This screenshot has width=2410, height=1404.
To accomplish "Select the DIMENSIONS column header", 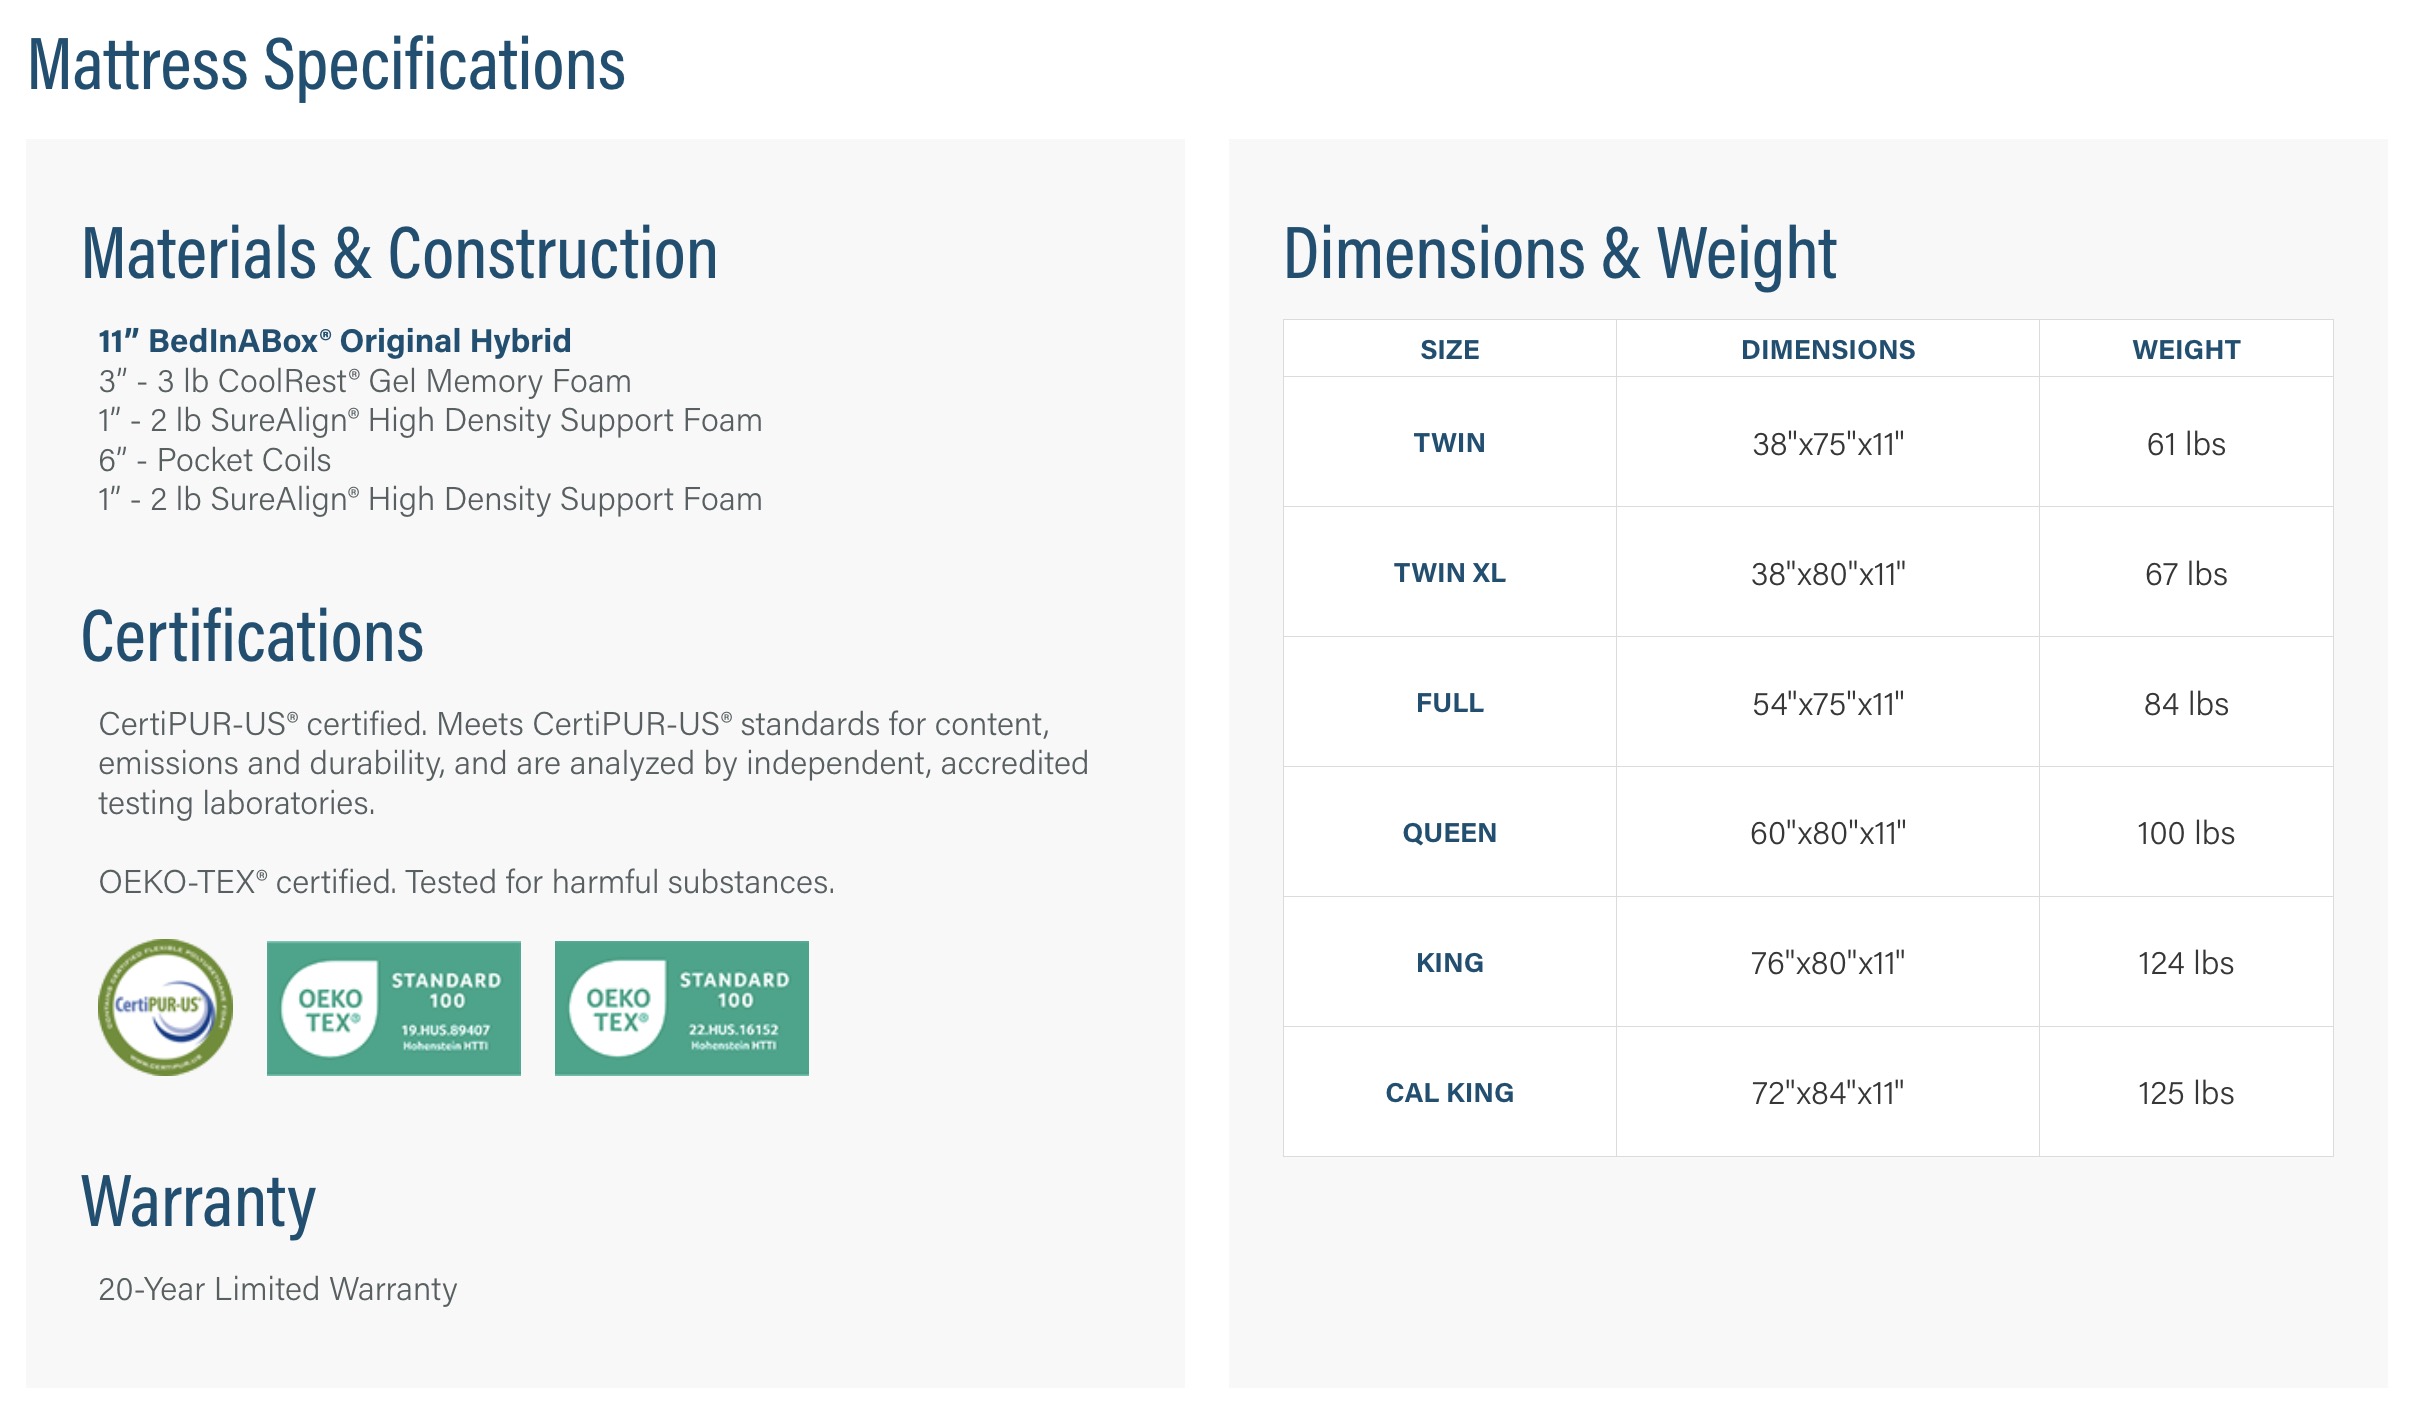I will click(1828, 349).
